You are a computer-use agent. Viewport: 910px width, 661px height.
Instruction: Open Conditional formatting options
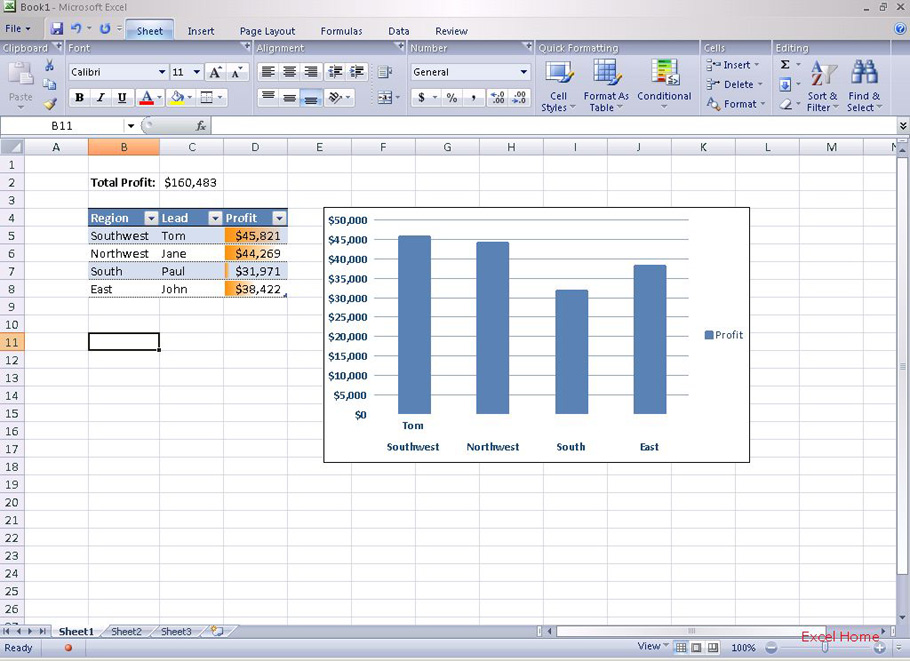[x=664, y=86]
